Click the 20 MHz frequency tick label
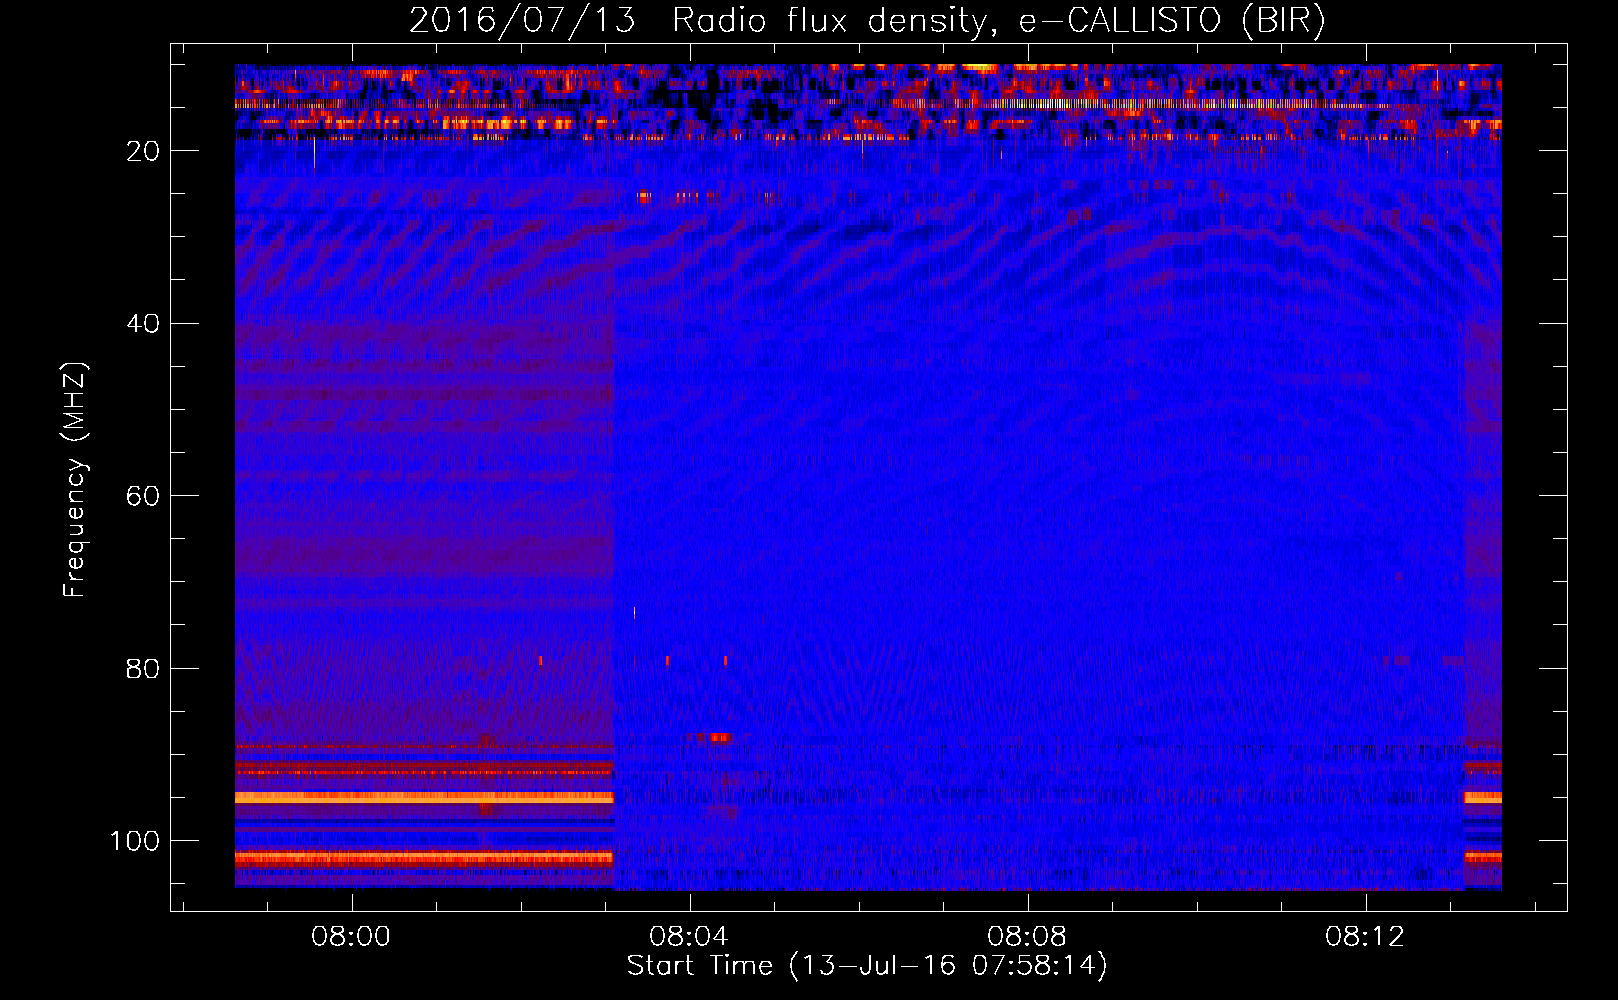 tap(143, 151)
